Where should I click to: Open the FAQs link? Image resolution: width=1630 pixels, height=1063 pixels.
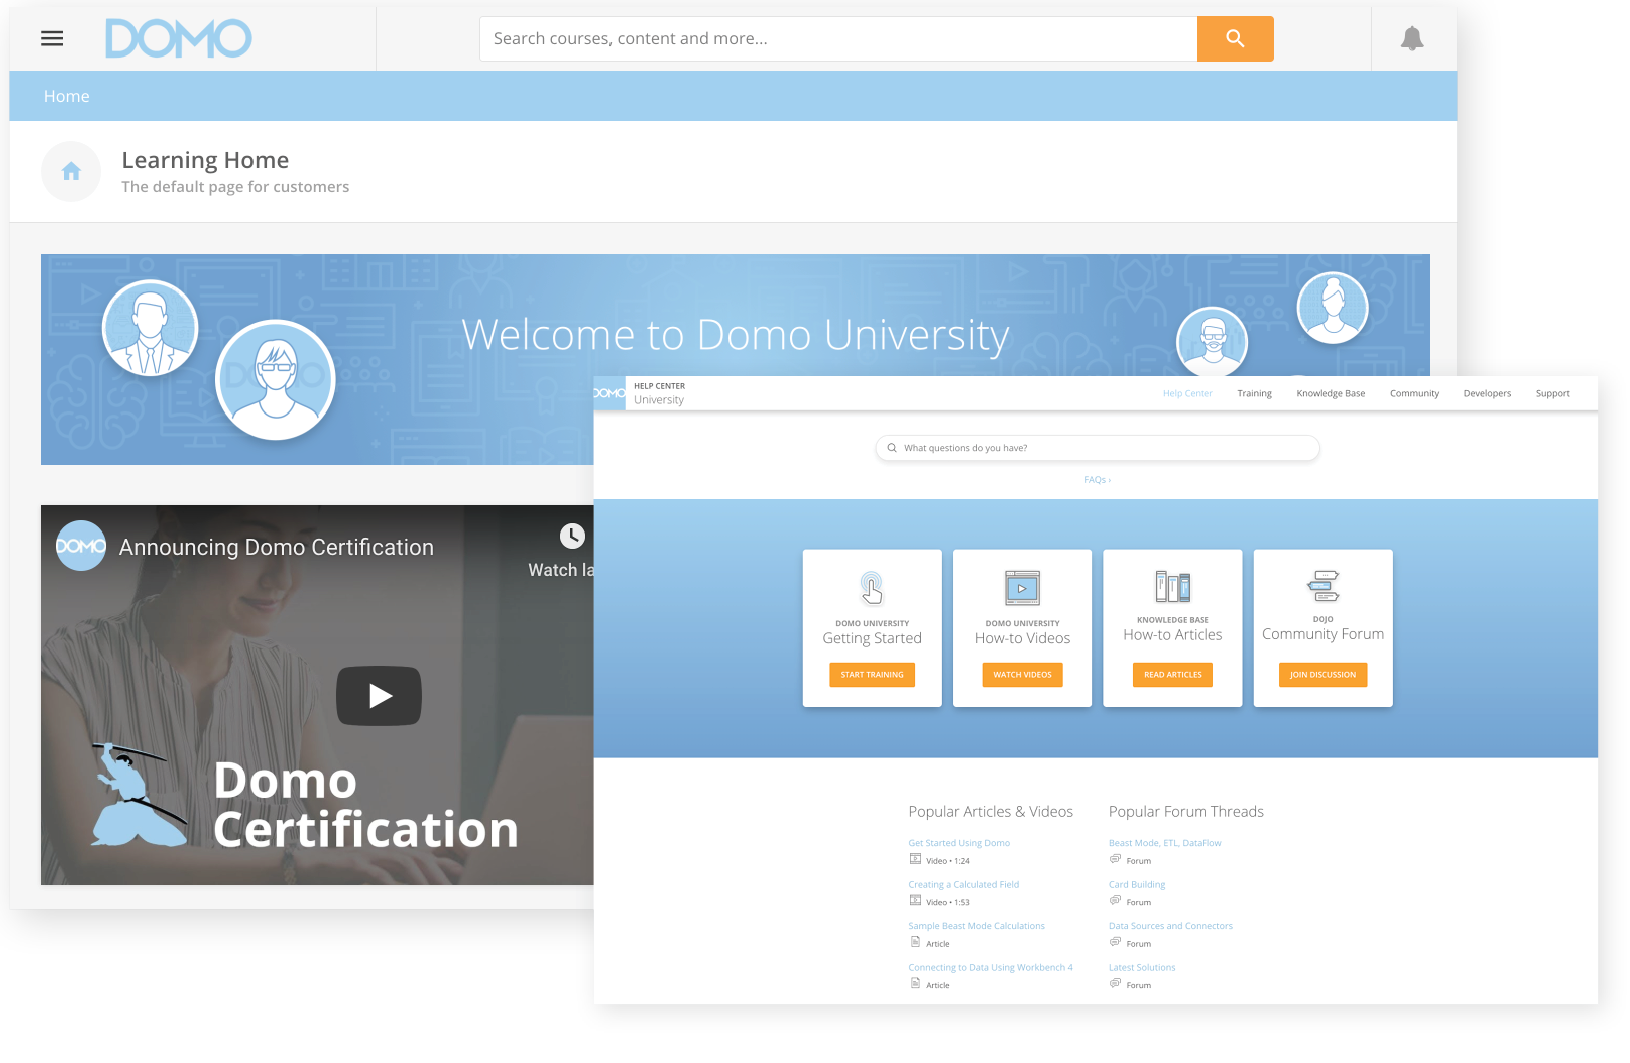pyautogui.click(x=1097, y=479)
